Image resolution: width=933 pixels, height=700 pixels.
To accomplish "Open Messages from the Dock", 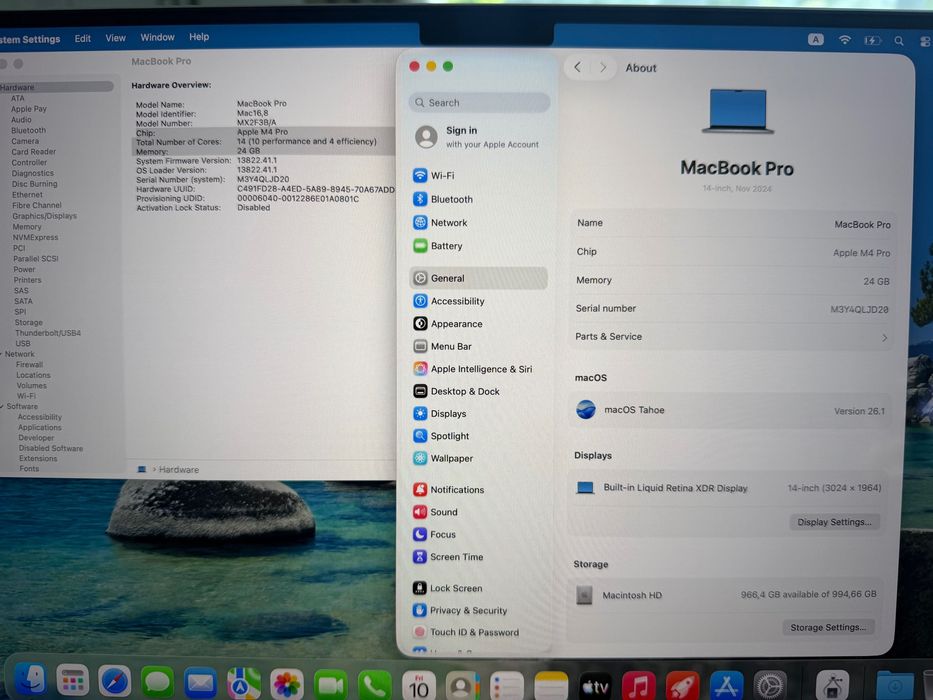I will click(x=158, y=683).
